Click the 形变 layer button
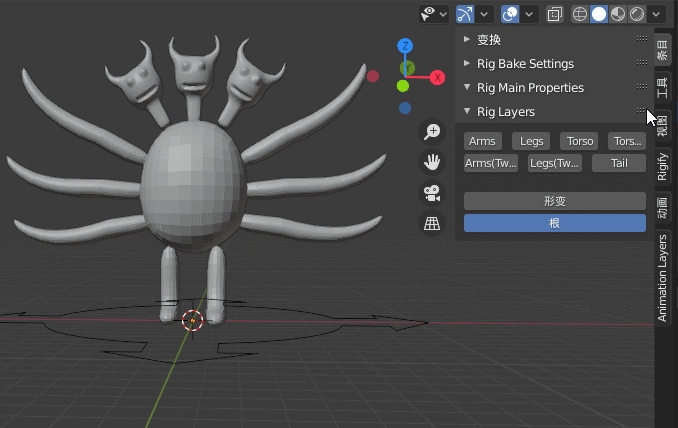This screenshot has height=428, width=678. 555,201
